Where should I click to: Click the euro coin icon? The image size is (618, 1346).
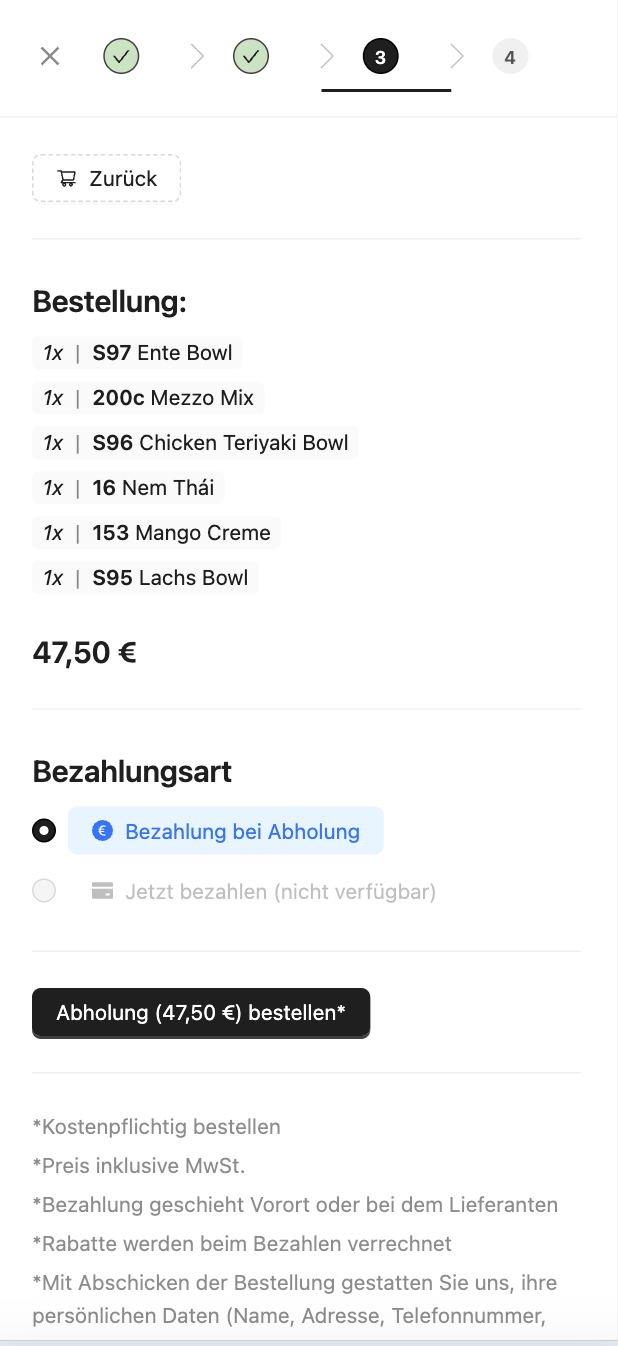102,831
